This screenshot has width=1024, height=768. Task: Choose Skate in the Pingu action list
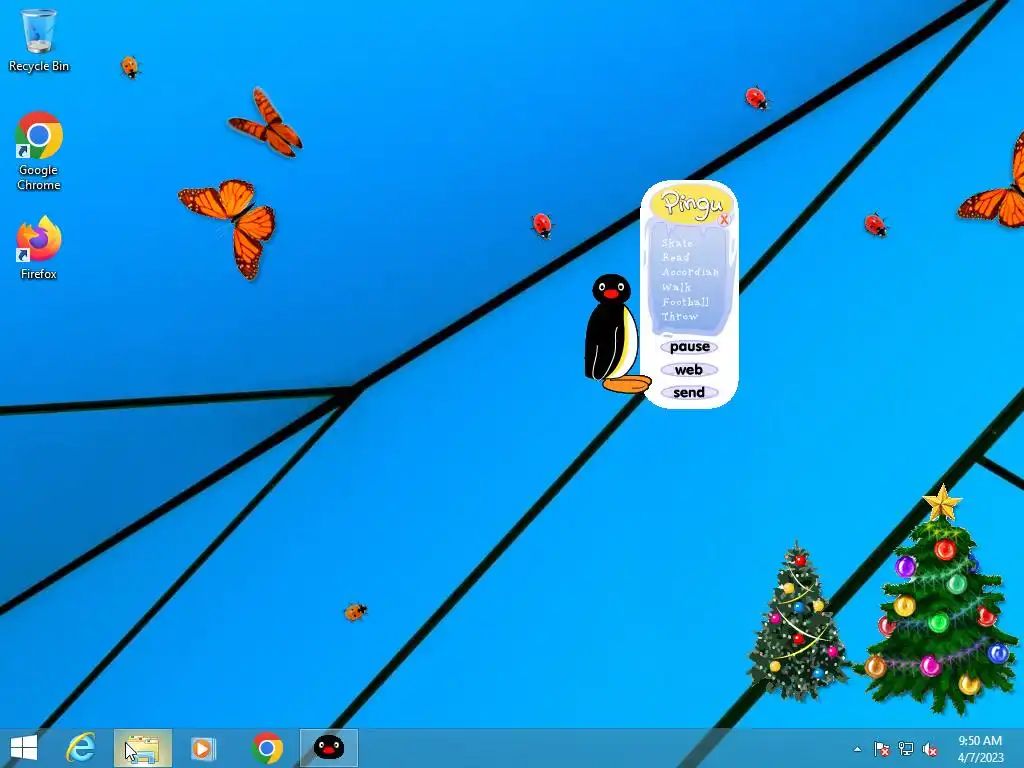(677, 243)
